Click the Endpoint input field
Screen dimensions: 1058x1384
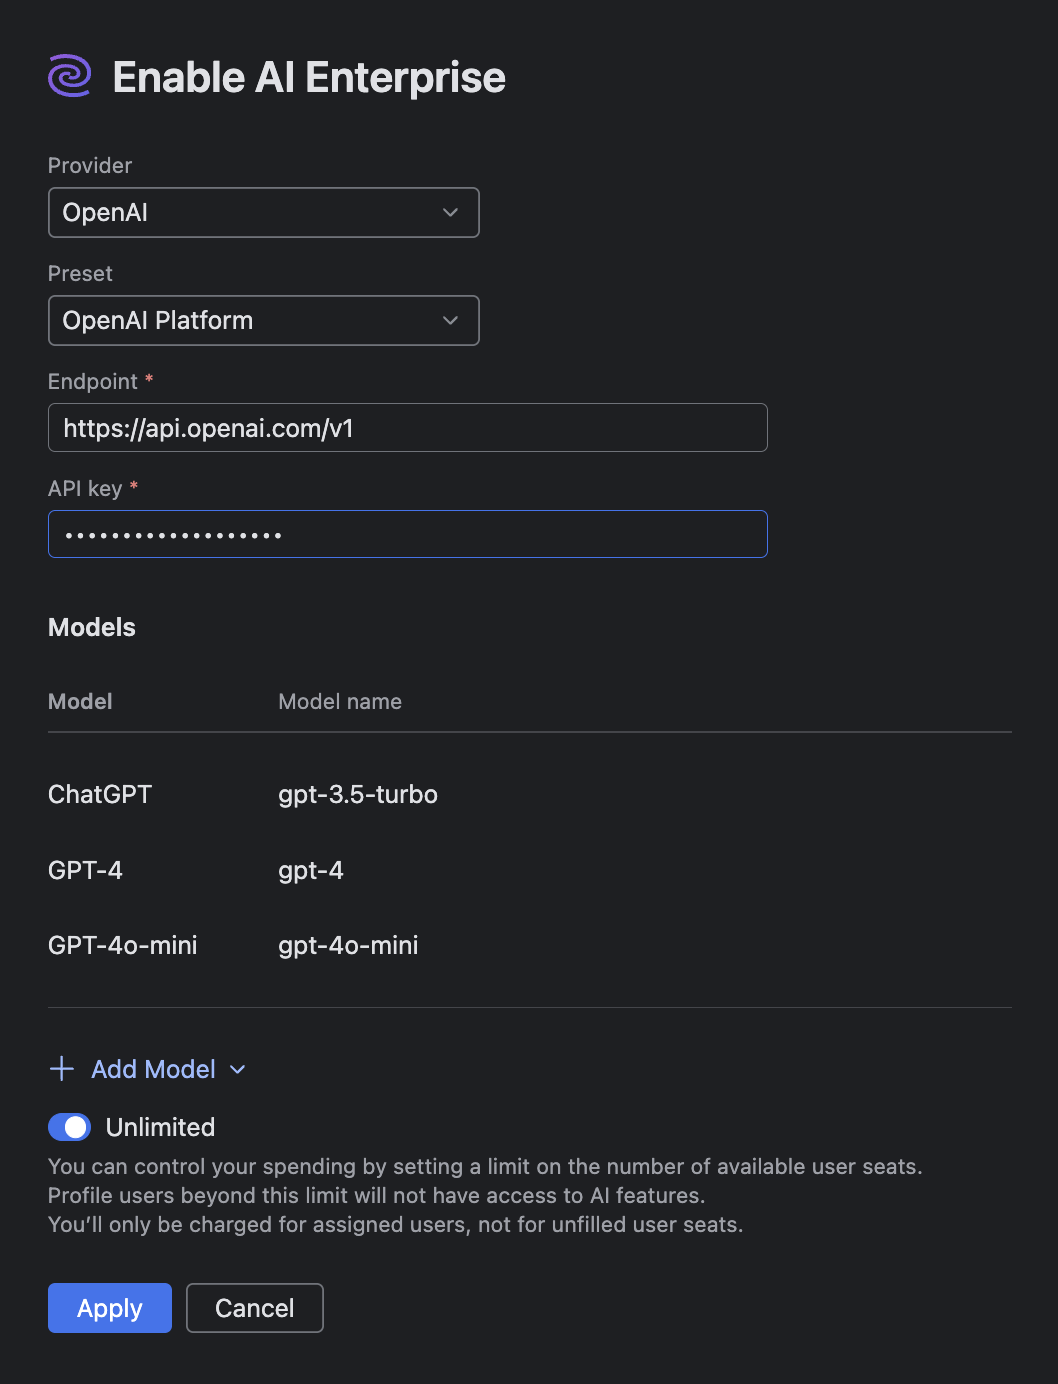tap(407, 427)
